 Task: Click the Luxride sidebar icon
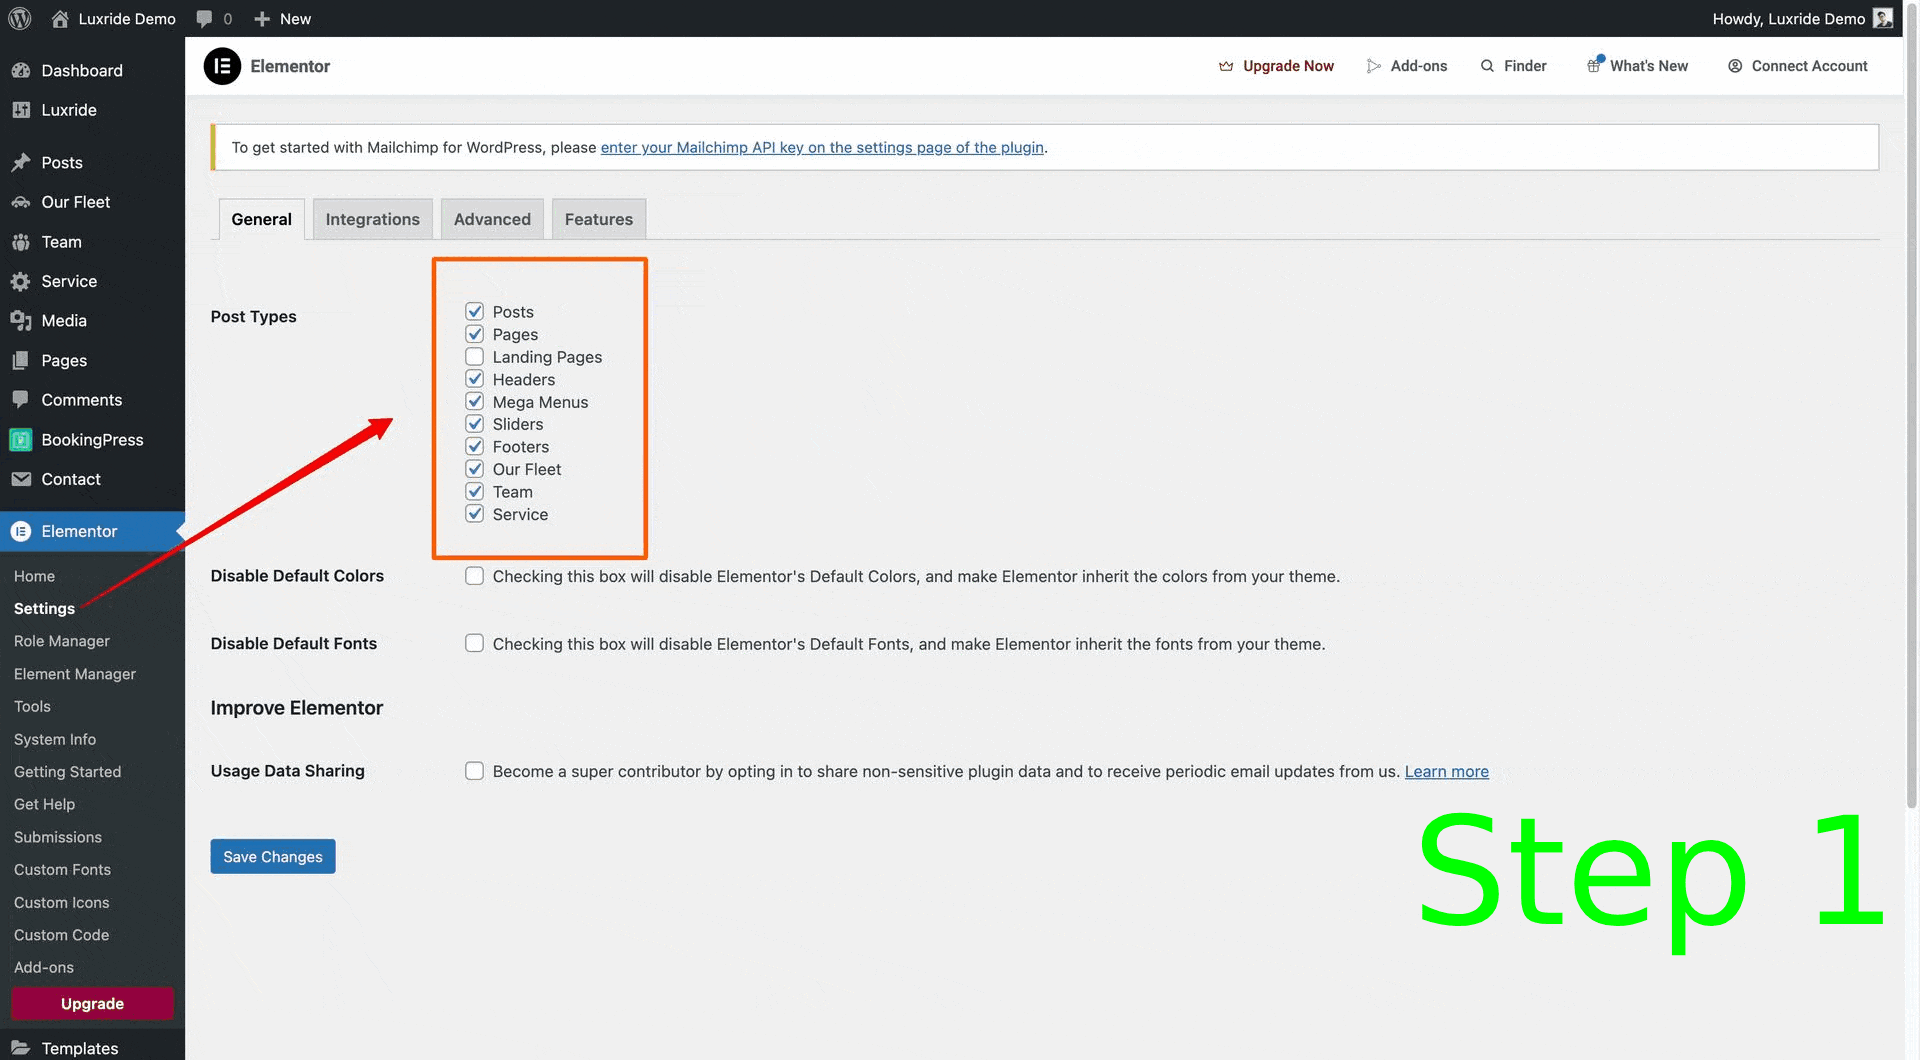coord(21,110)
